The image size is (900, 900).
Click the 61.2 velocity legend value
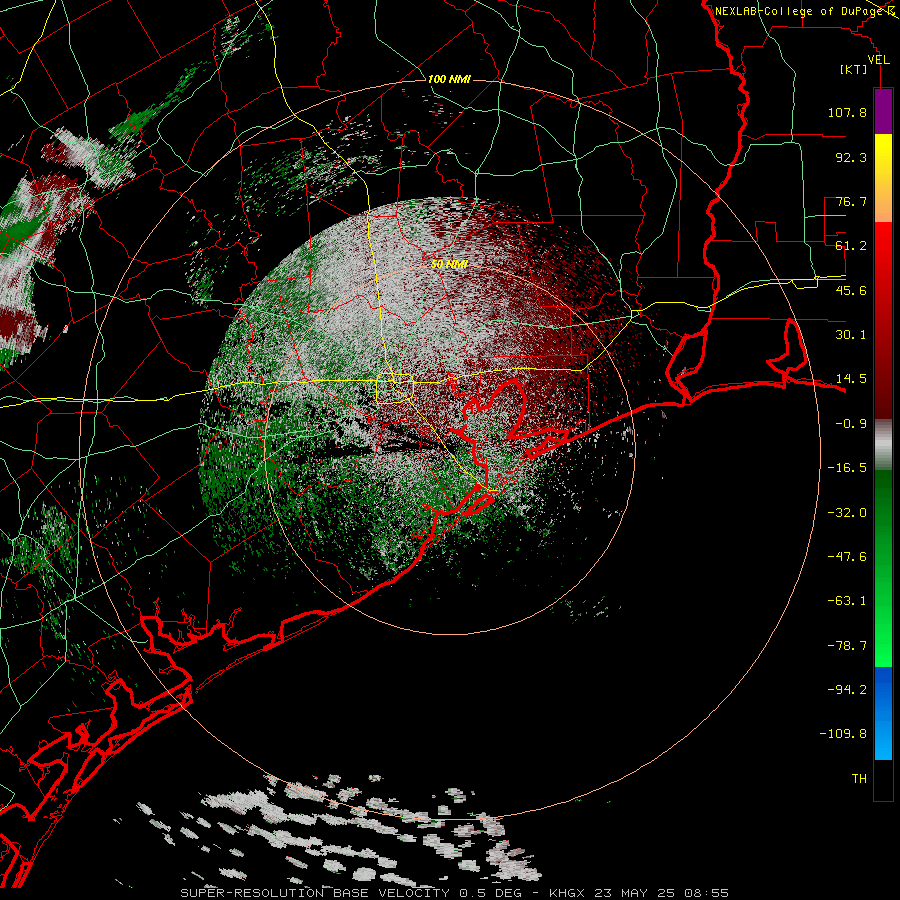click(x=851, y=246)
